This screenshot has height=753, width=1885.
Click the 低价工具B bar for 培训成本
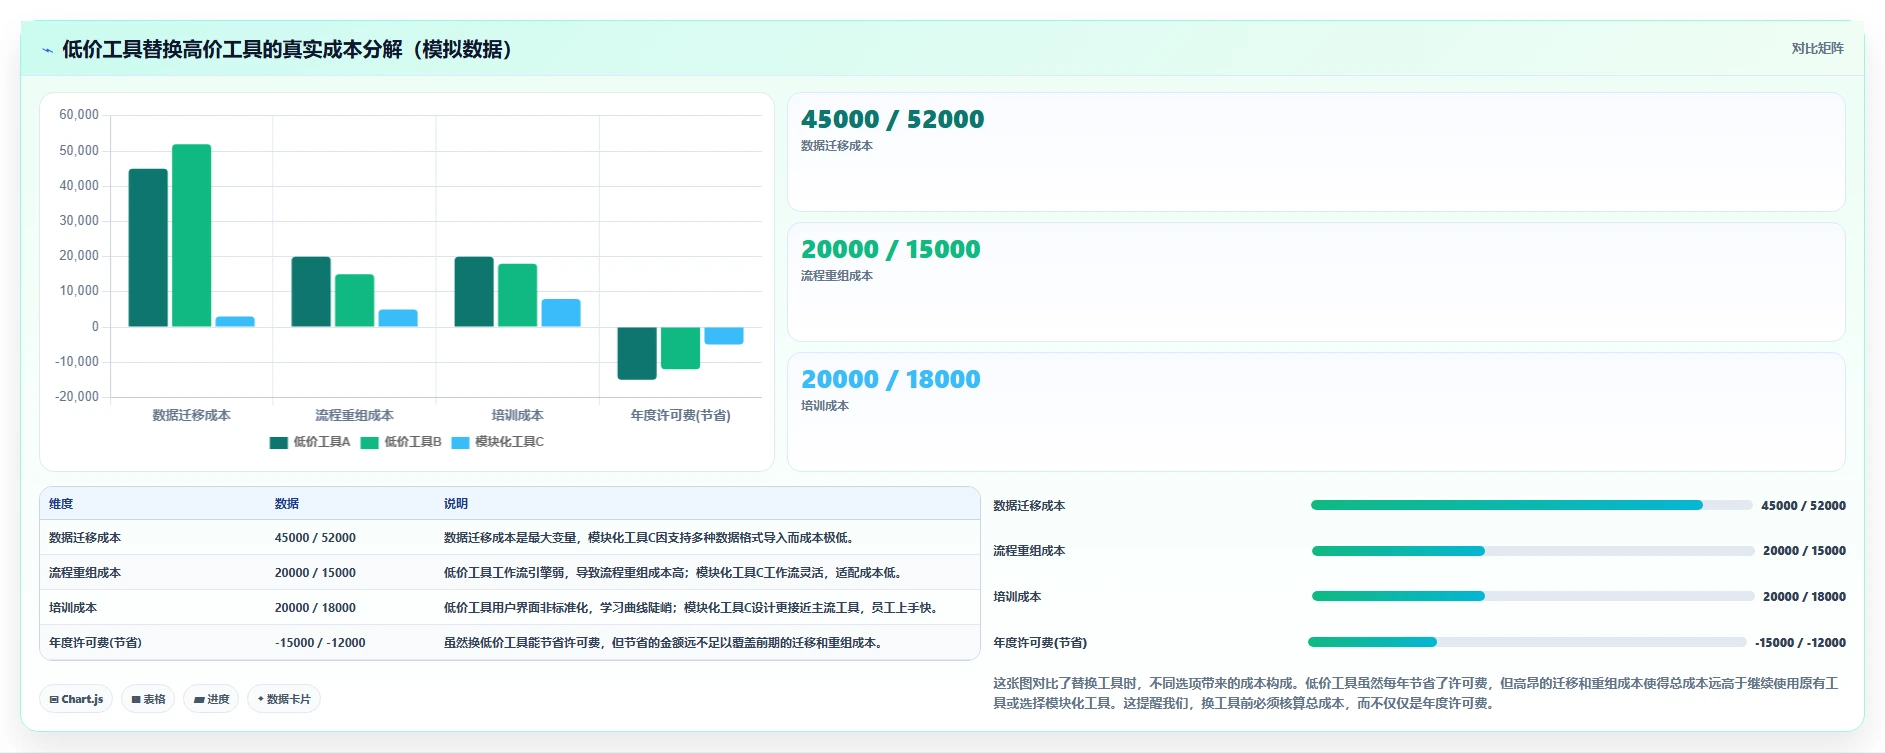click(x=517, y=295)
